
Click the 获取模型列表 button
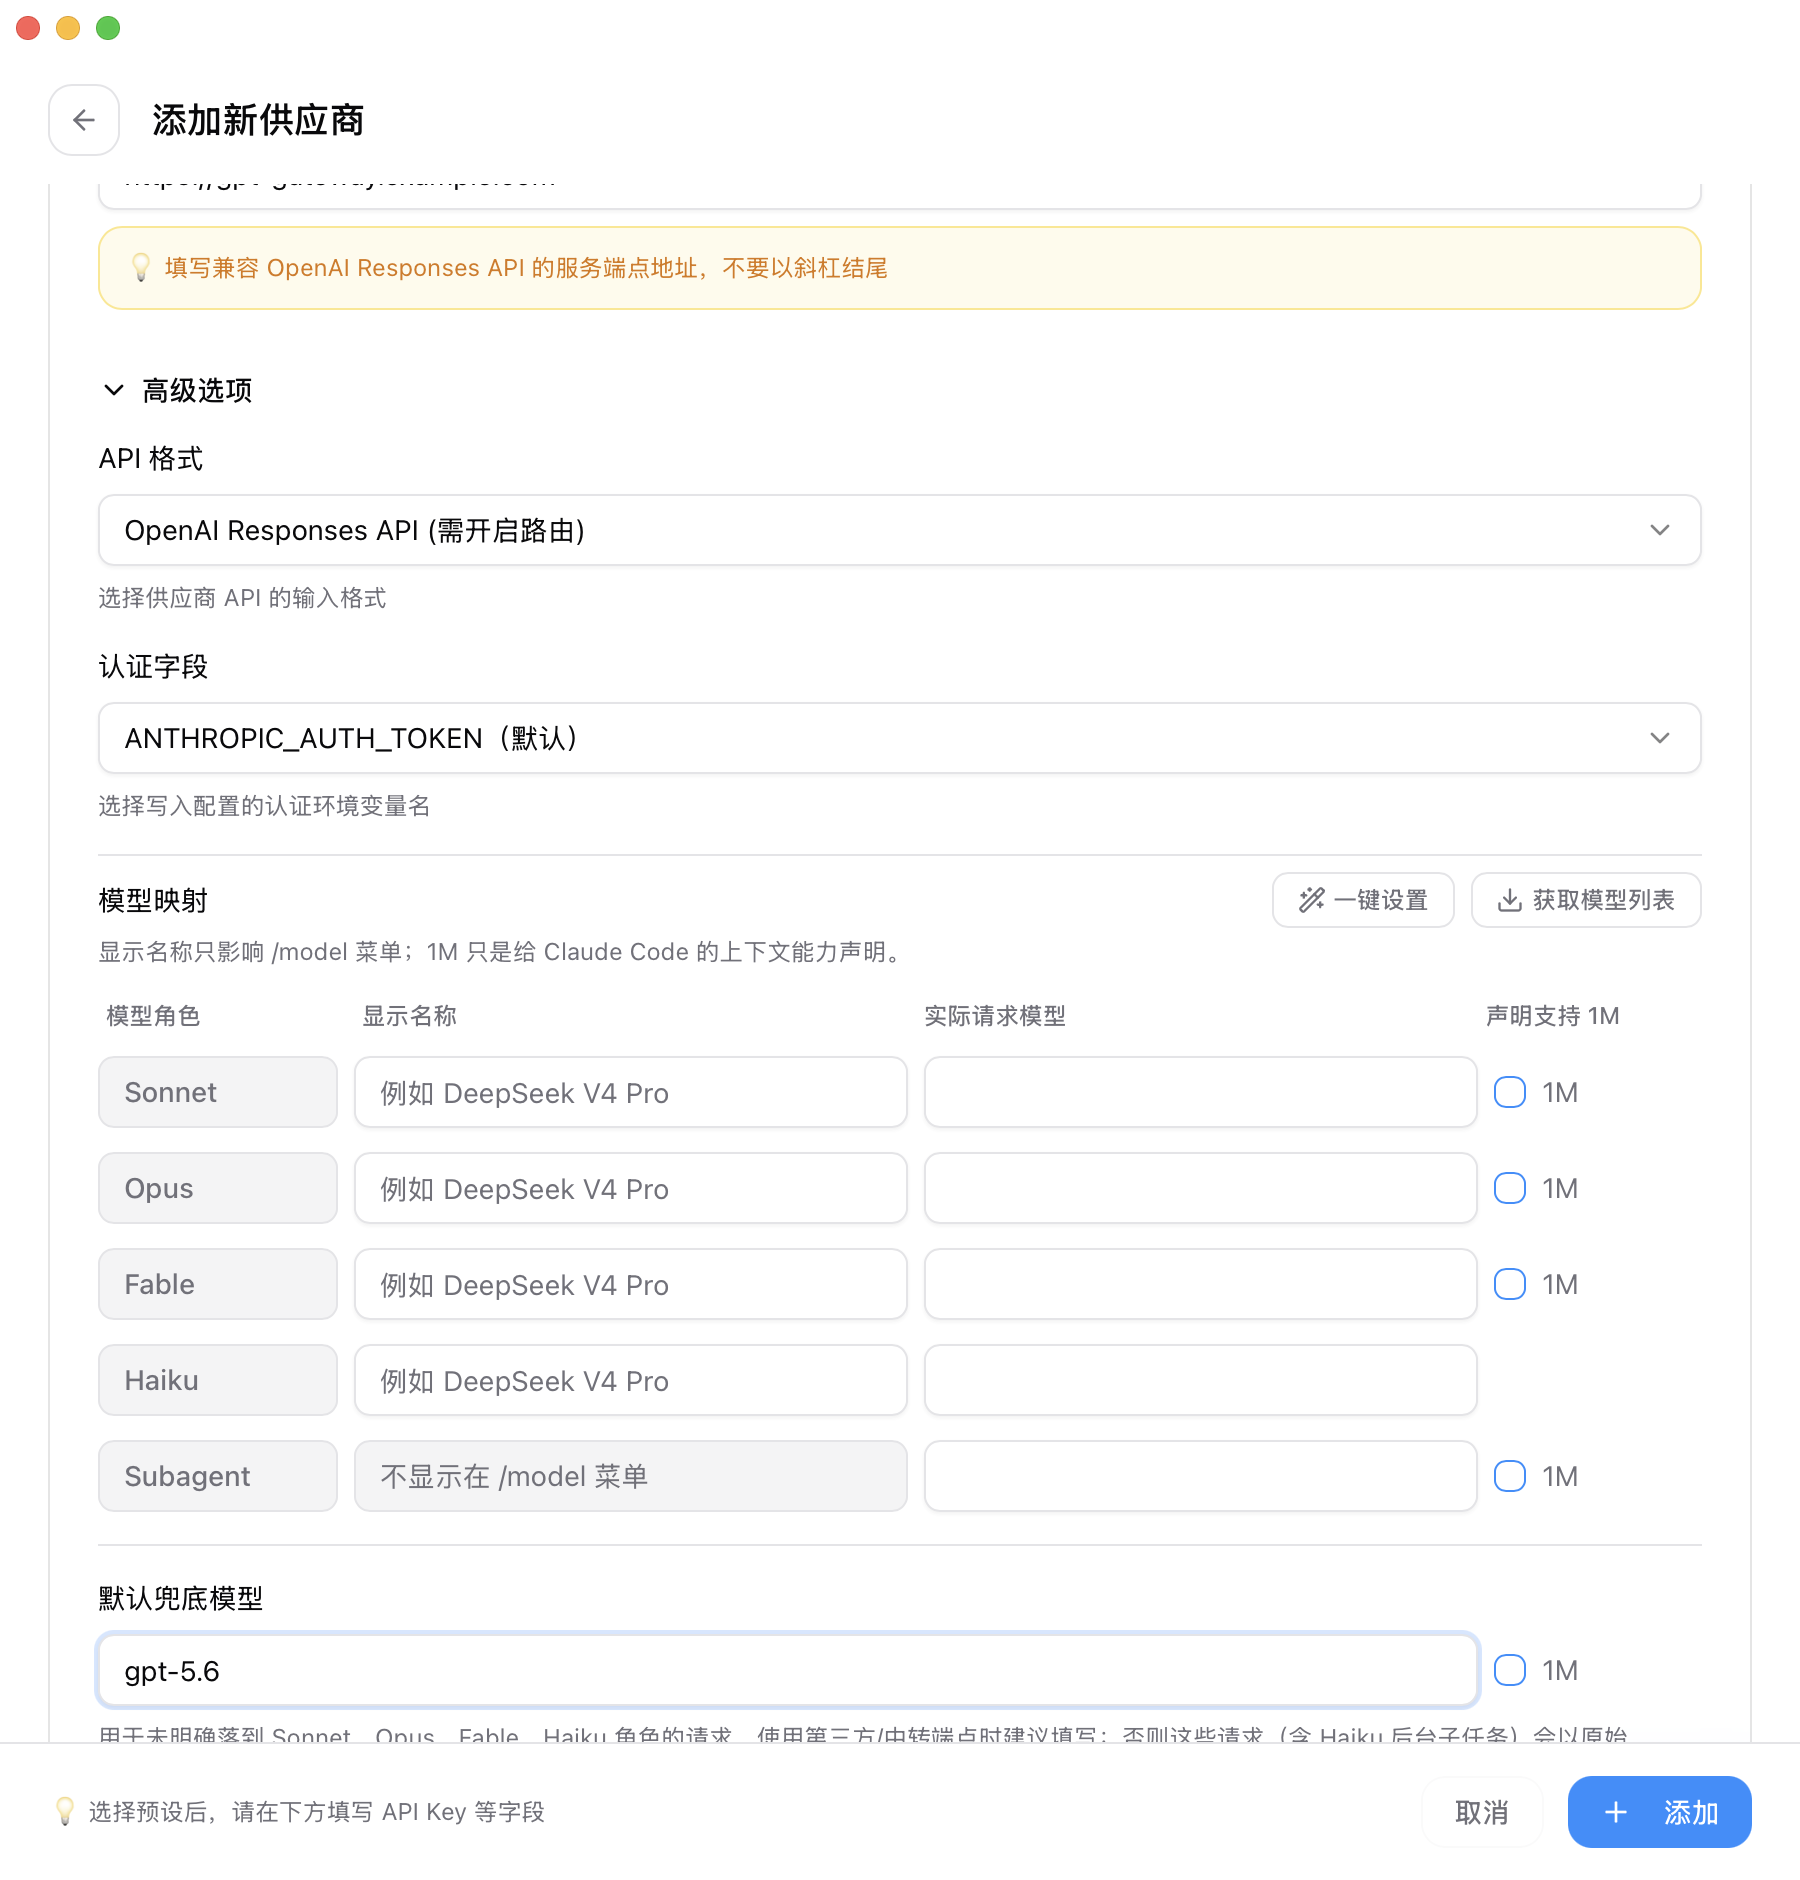[x=1586, y=900]
